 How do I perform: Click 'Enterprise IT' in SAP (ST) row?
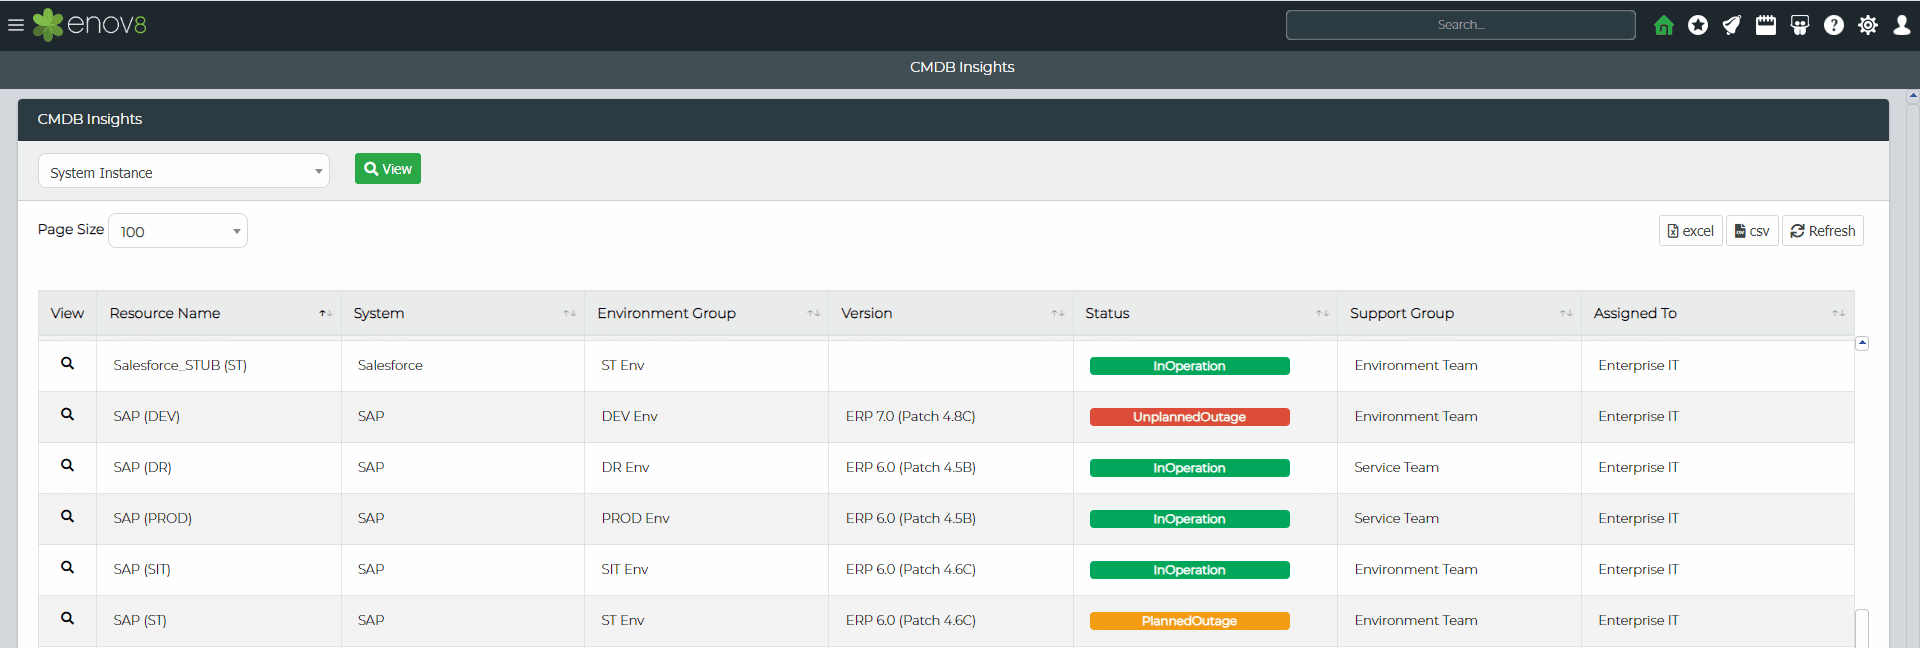pos(1639,620)
